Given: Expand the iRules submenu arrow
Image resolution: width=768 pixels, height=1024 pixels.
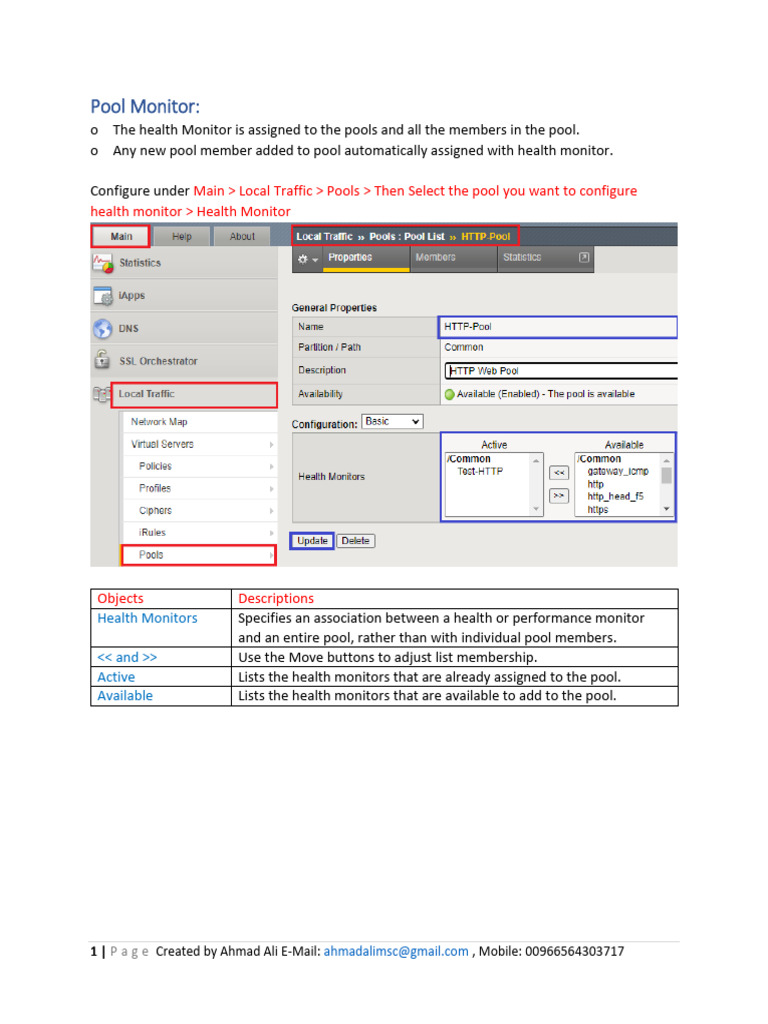Looking at the screenshot, I should [x=271, y=534].
